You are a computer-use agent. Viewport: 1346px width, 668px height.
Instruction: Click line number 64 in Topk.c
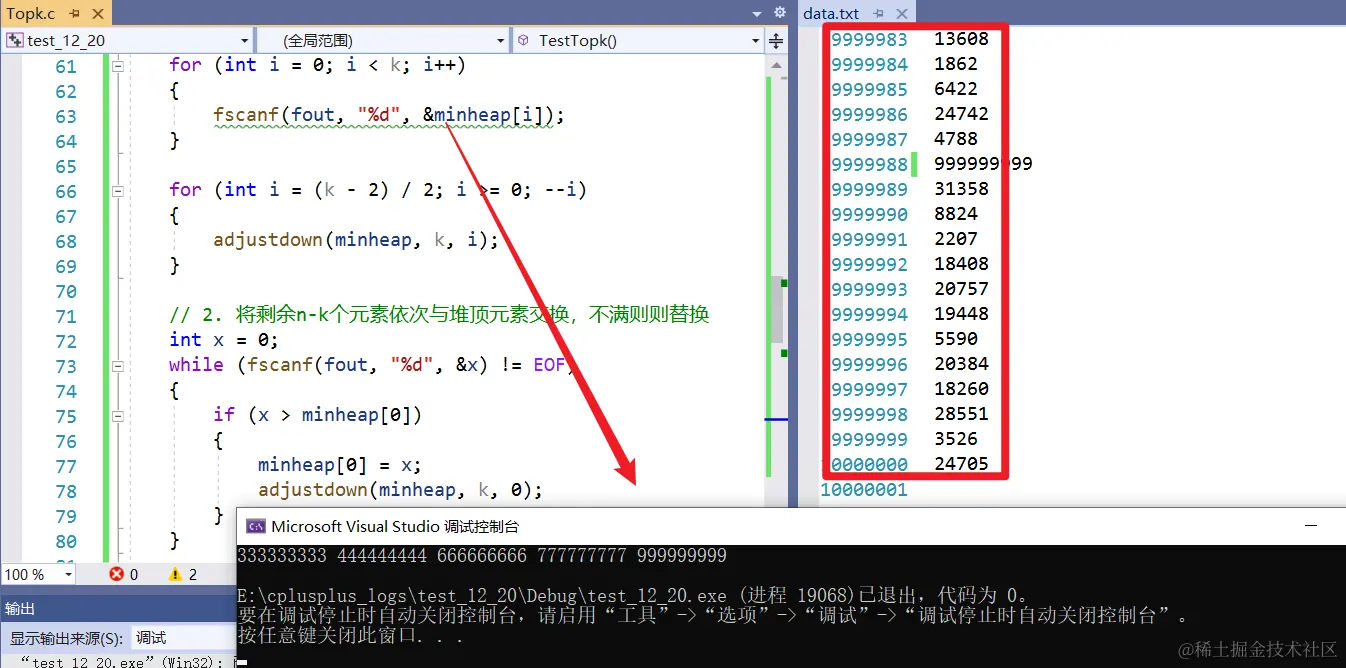(66, 140)
